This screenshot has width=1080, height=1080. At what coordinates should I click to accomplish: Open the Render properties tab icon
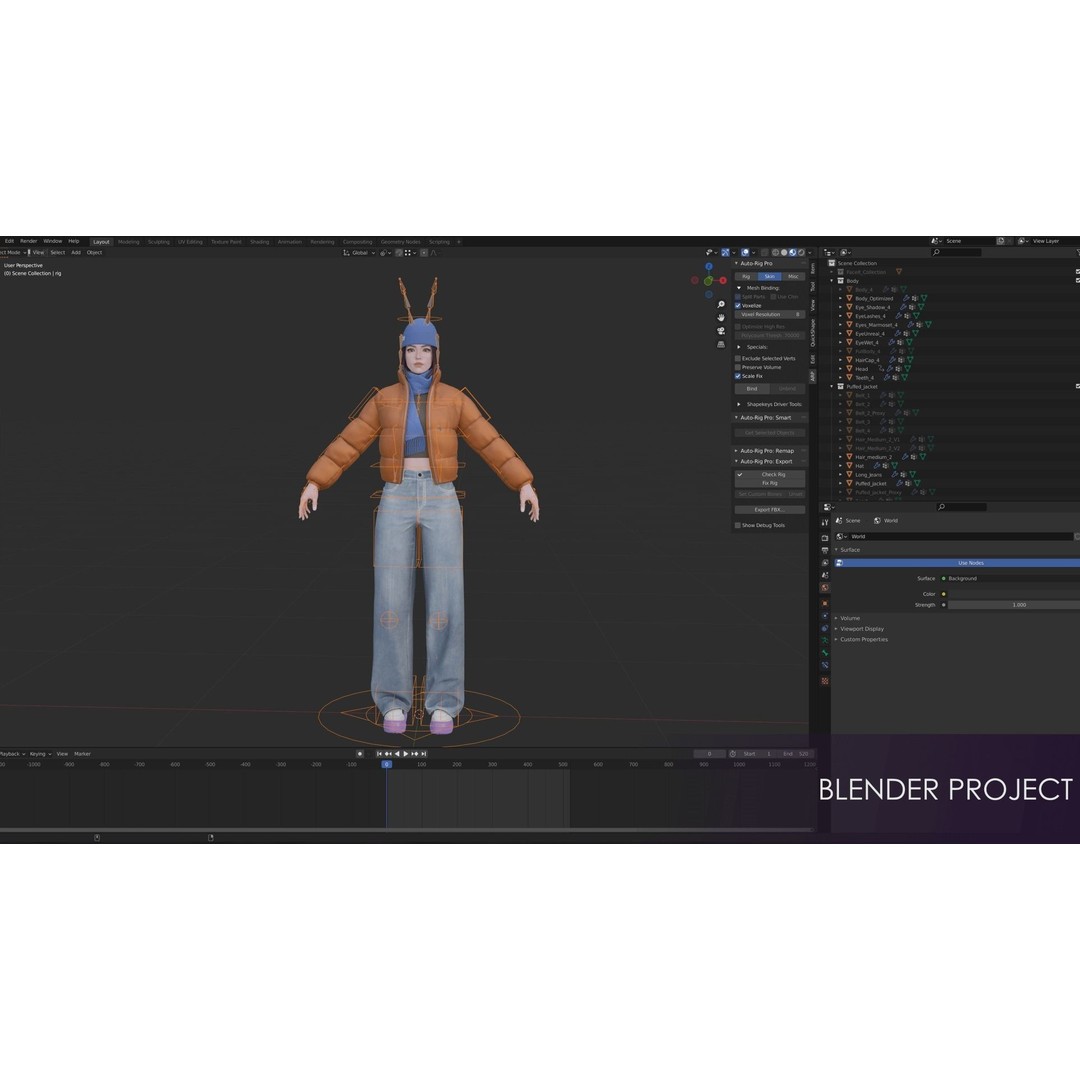[824, 538]
